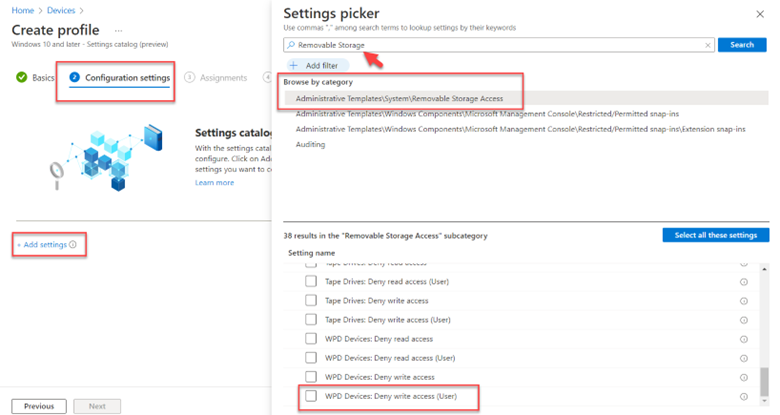This screenshot has height=415, width=780.
Task: Open the Learn more link
Action: 214,183
